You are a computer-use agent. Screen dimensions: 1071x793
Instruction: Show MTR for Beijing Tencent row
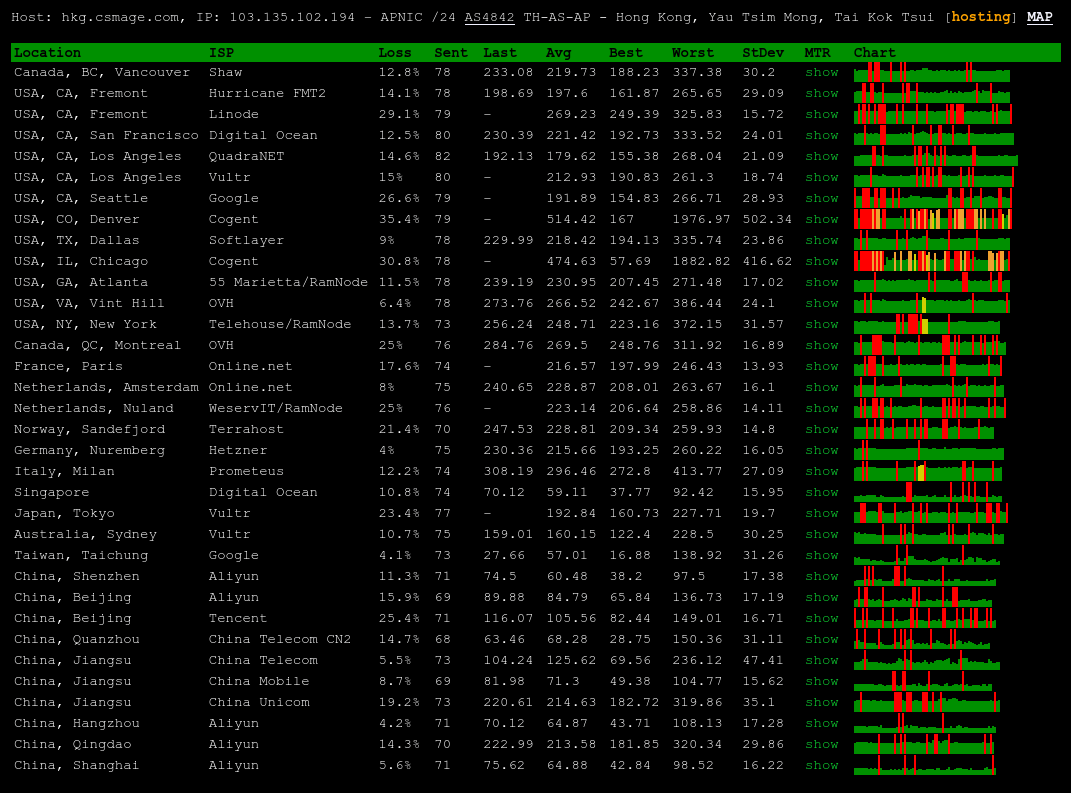pos(821,618)
